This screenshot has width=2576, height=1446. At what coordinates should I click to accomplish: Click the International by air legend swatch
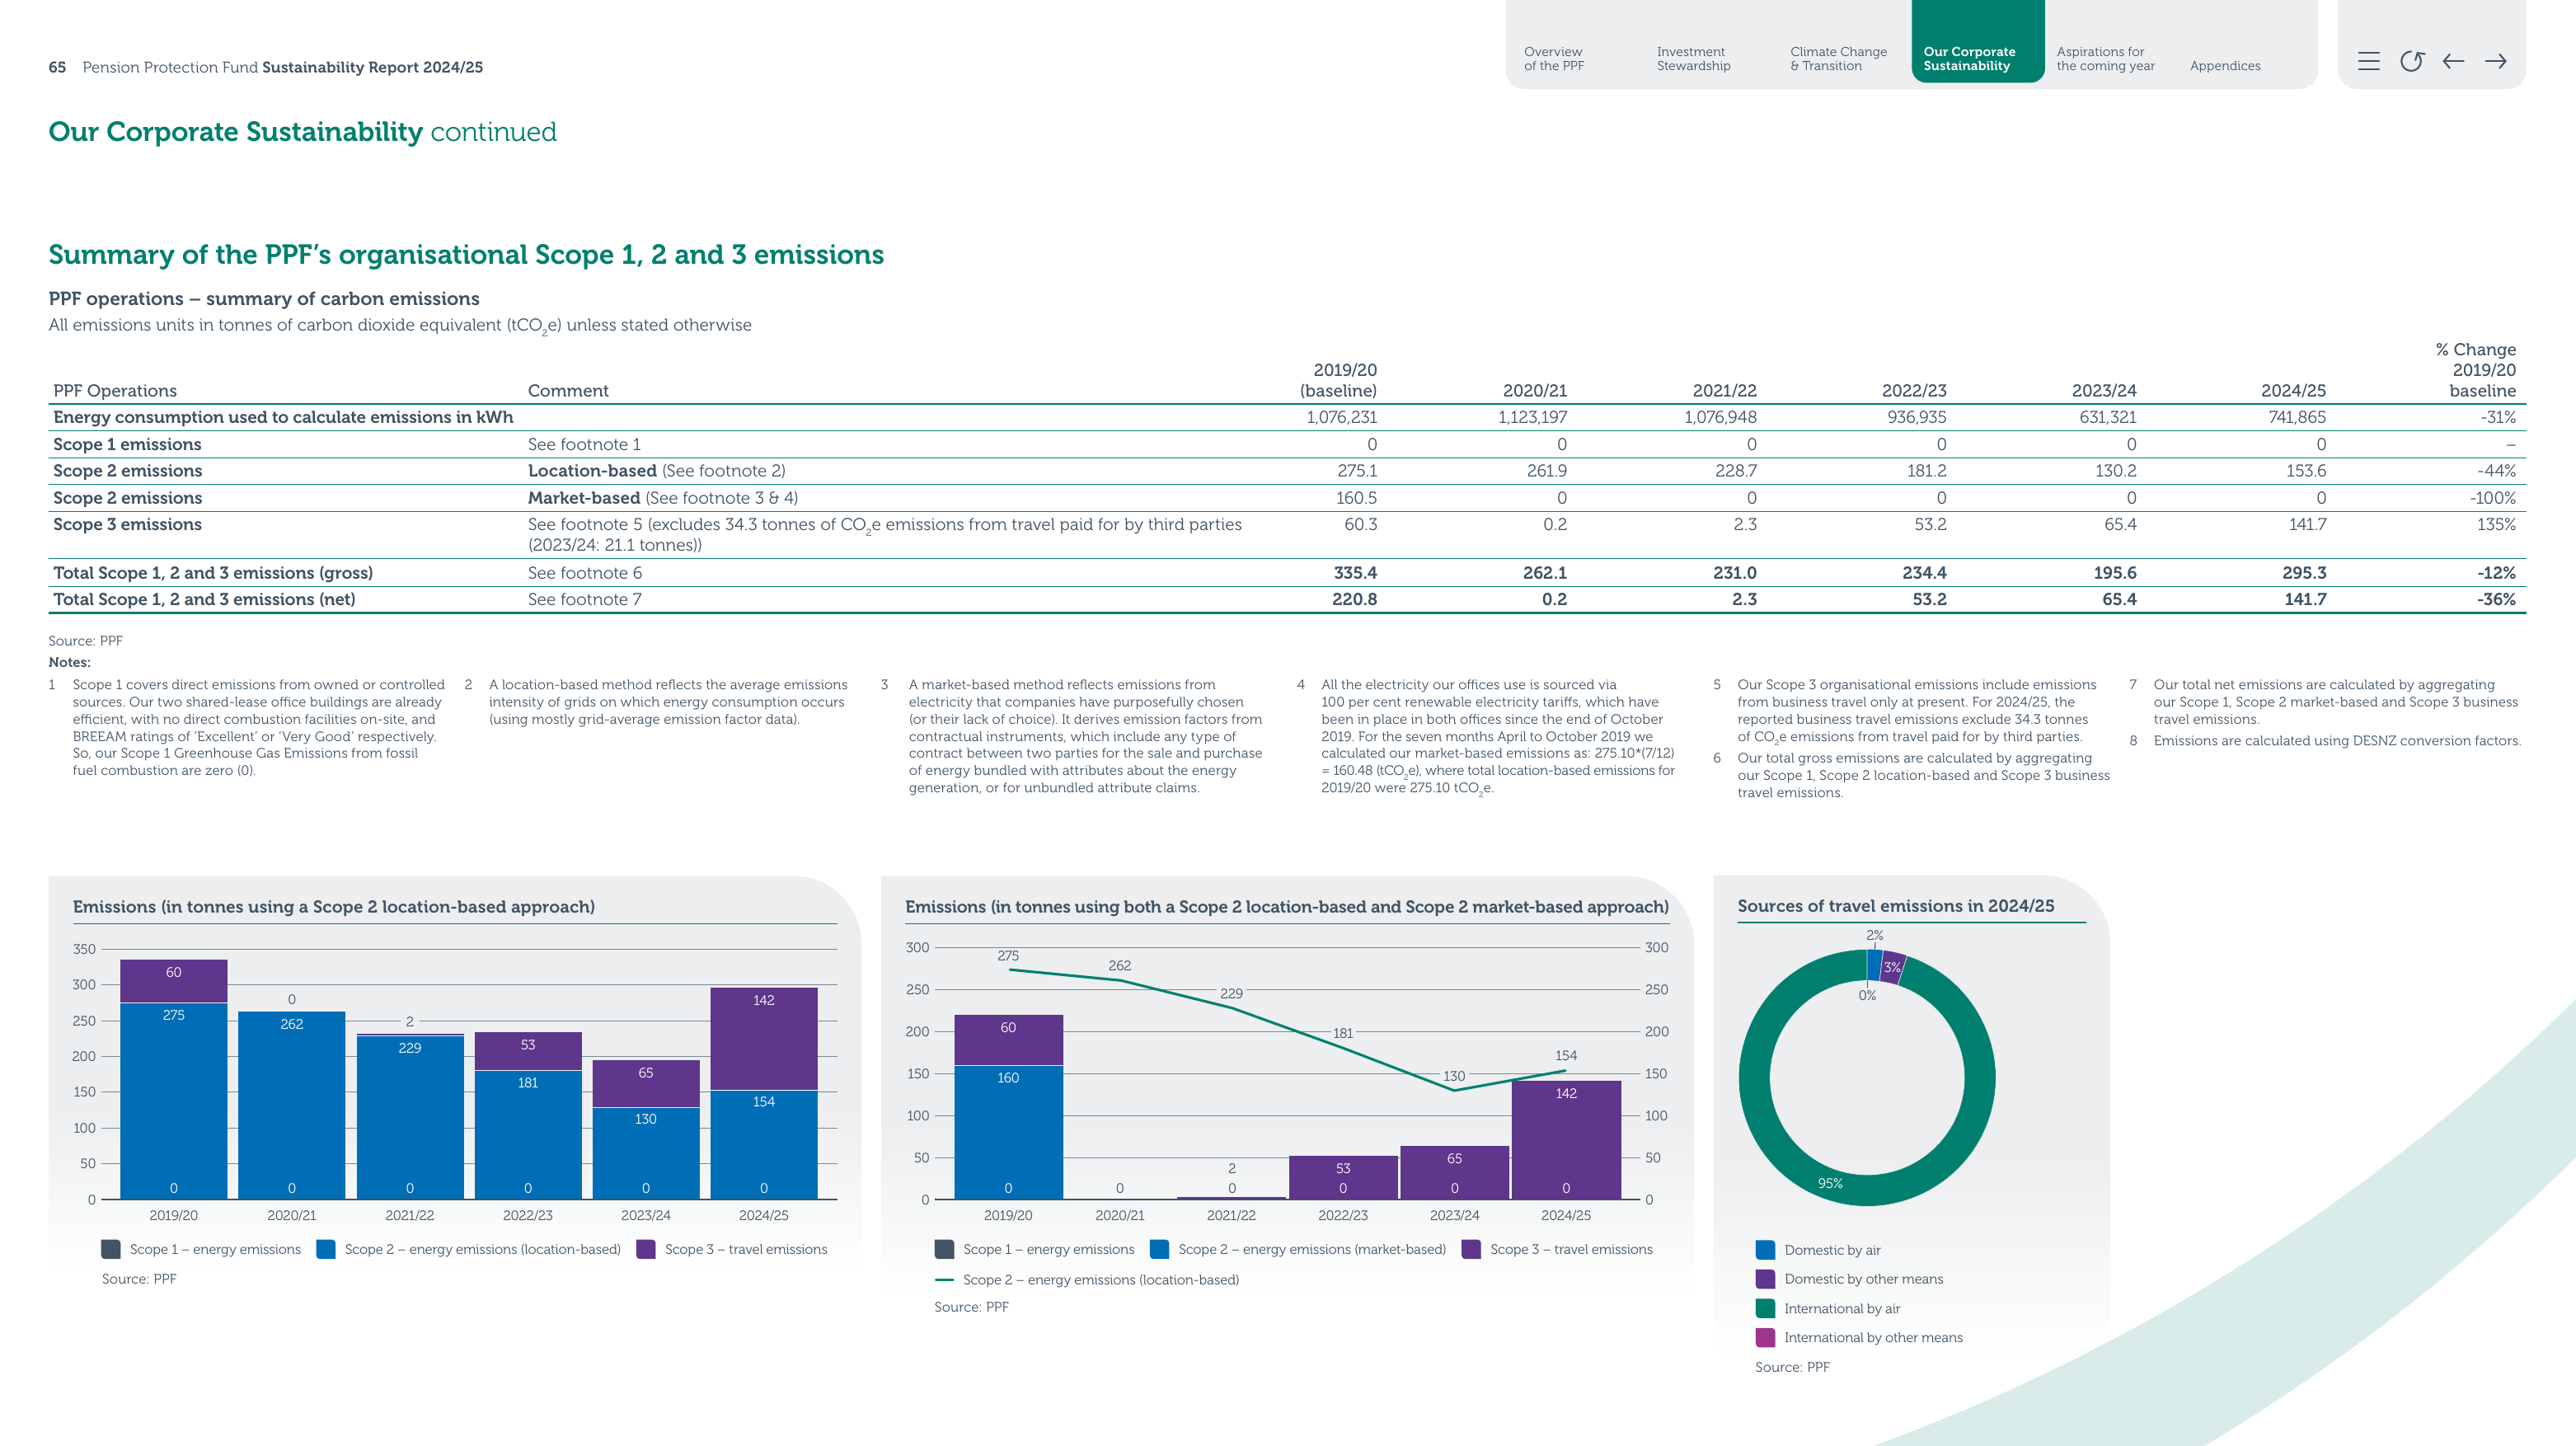[1765, 1308]
